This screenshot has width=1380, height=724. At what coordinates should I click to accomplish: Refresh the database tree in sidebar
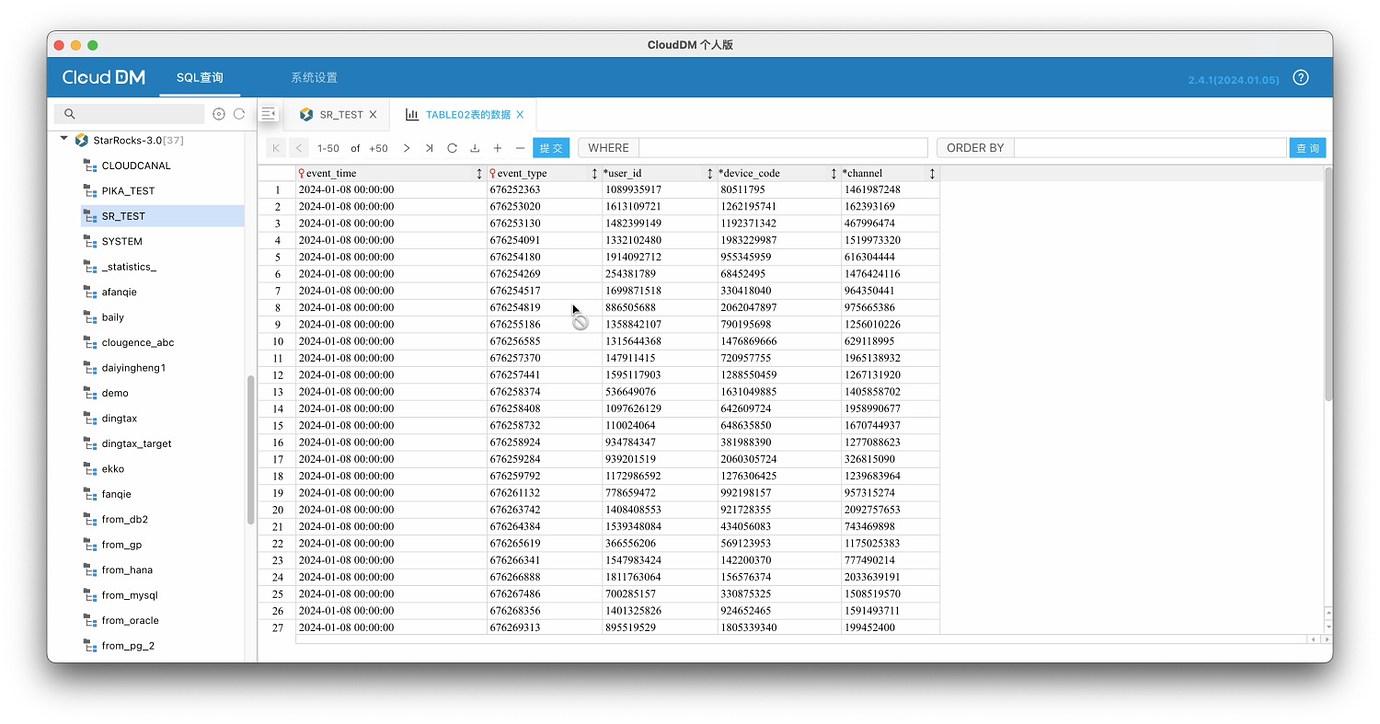click(x=239, y=114)
